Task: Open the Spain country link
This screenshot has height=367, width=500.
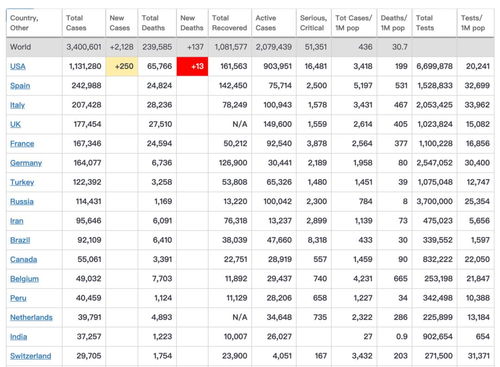Action: click(x=20, y=86)
